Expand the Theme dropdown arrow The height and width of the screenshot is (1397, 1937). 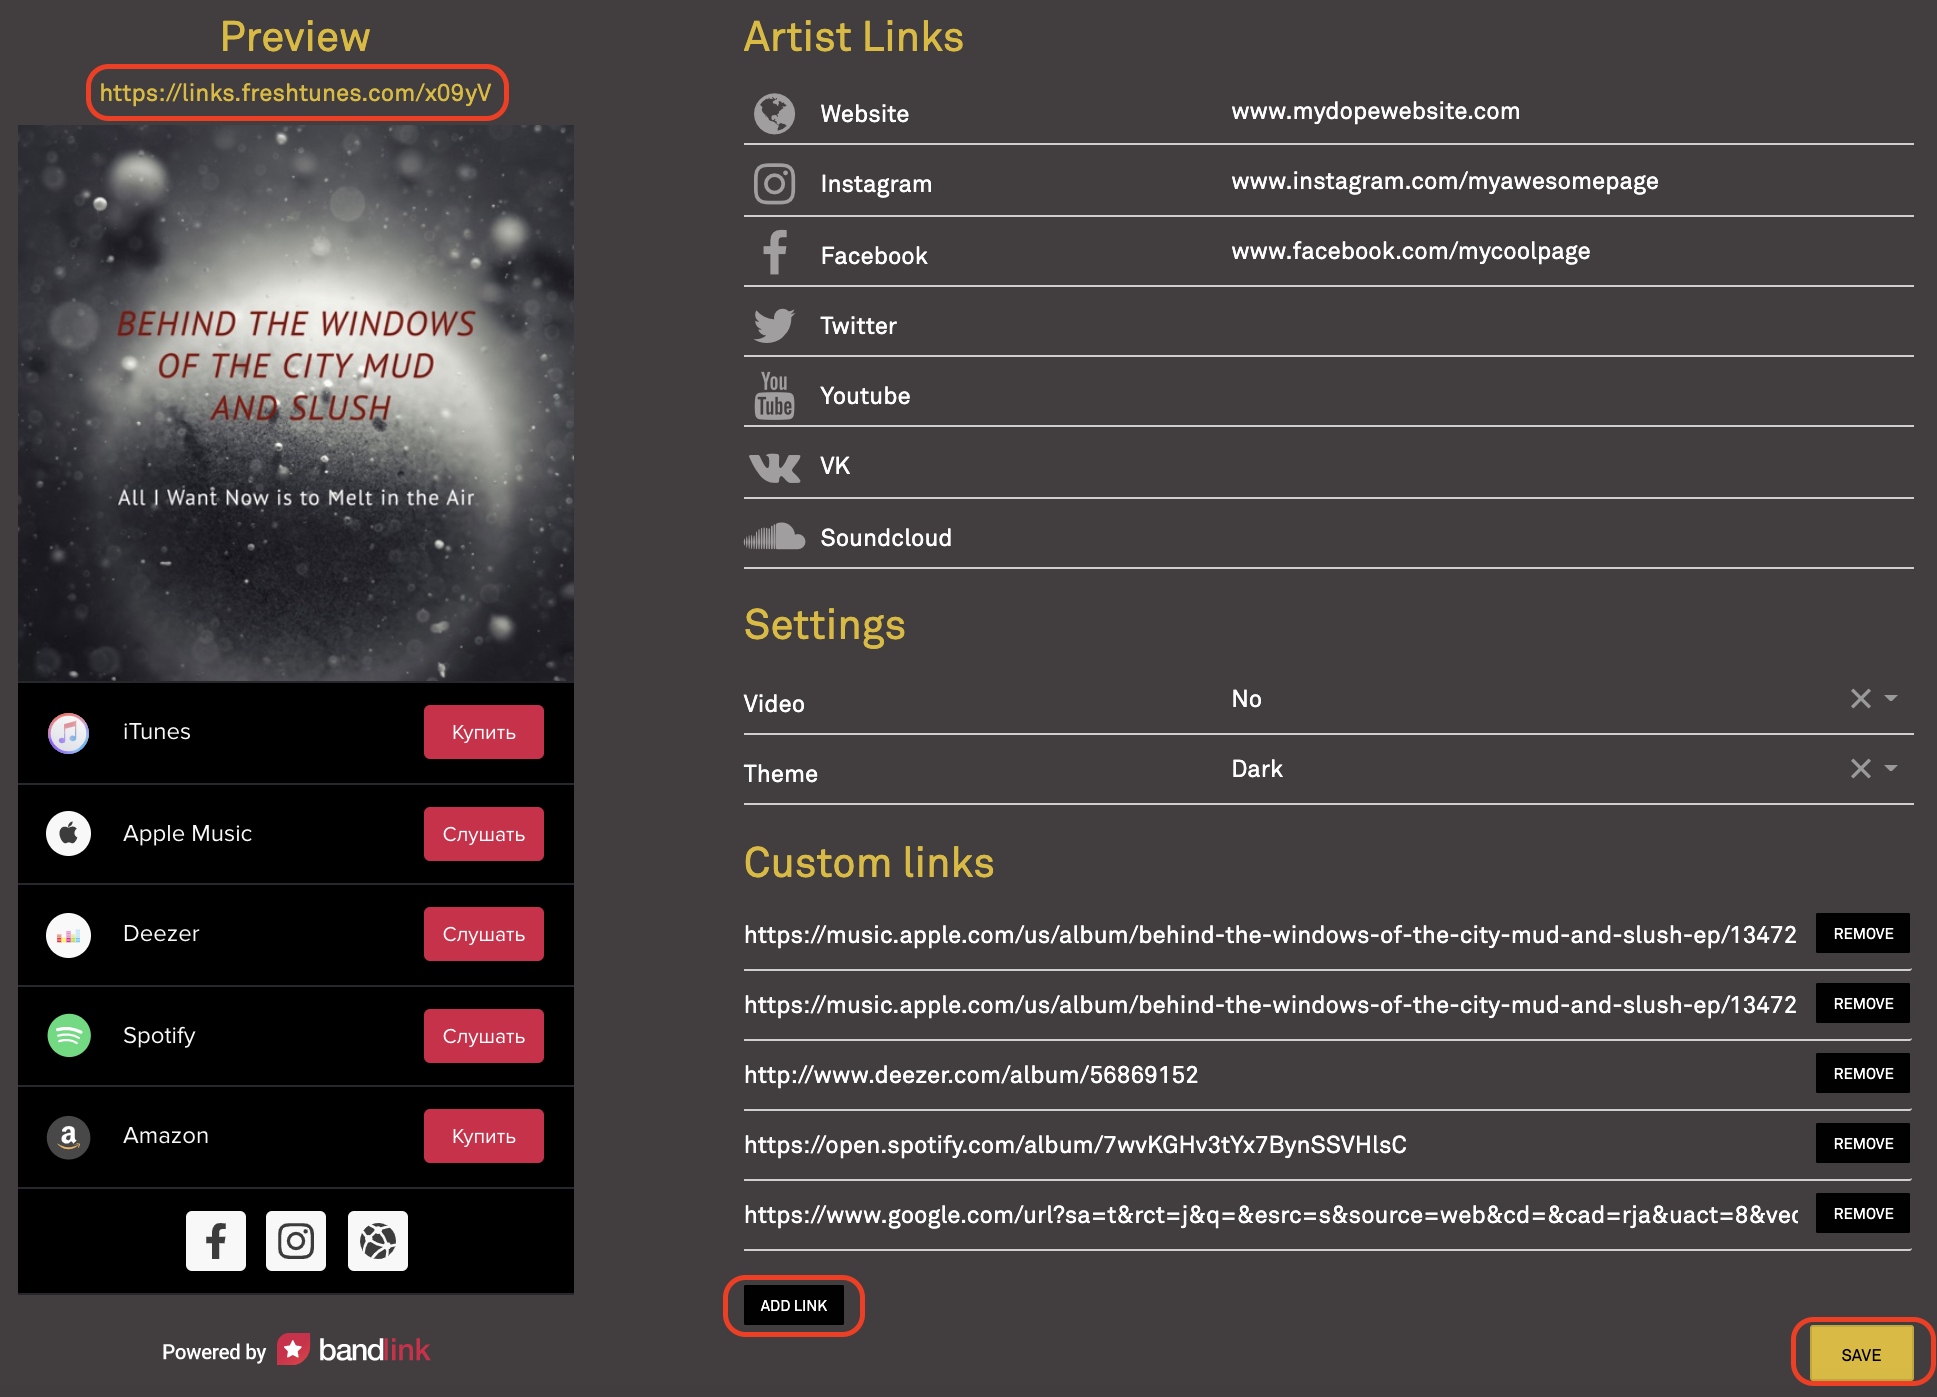pyautogui.click(x=1891, y=768)
